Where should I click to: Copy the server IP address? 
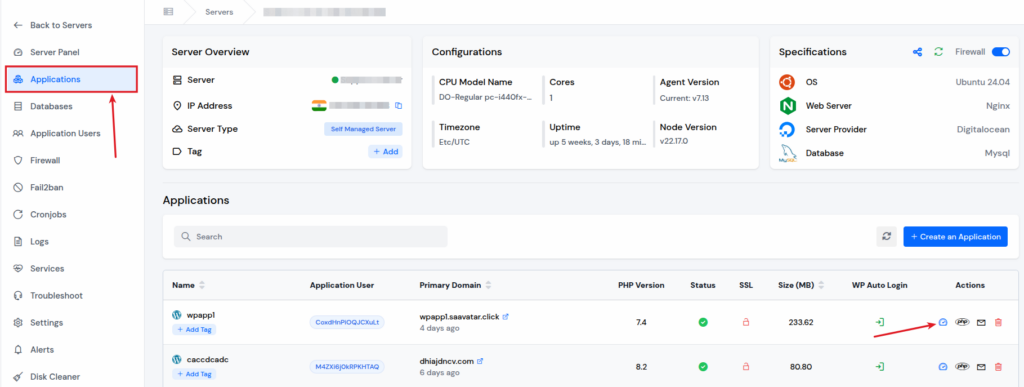[398, 106]
